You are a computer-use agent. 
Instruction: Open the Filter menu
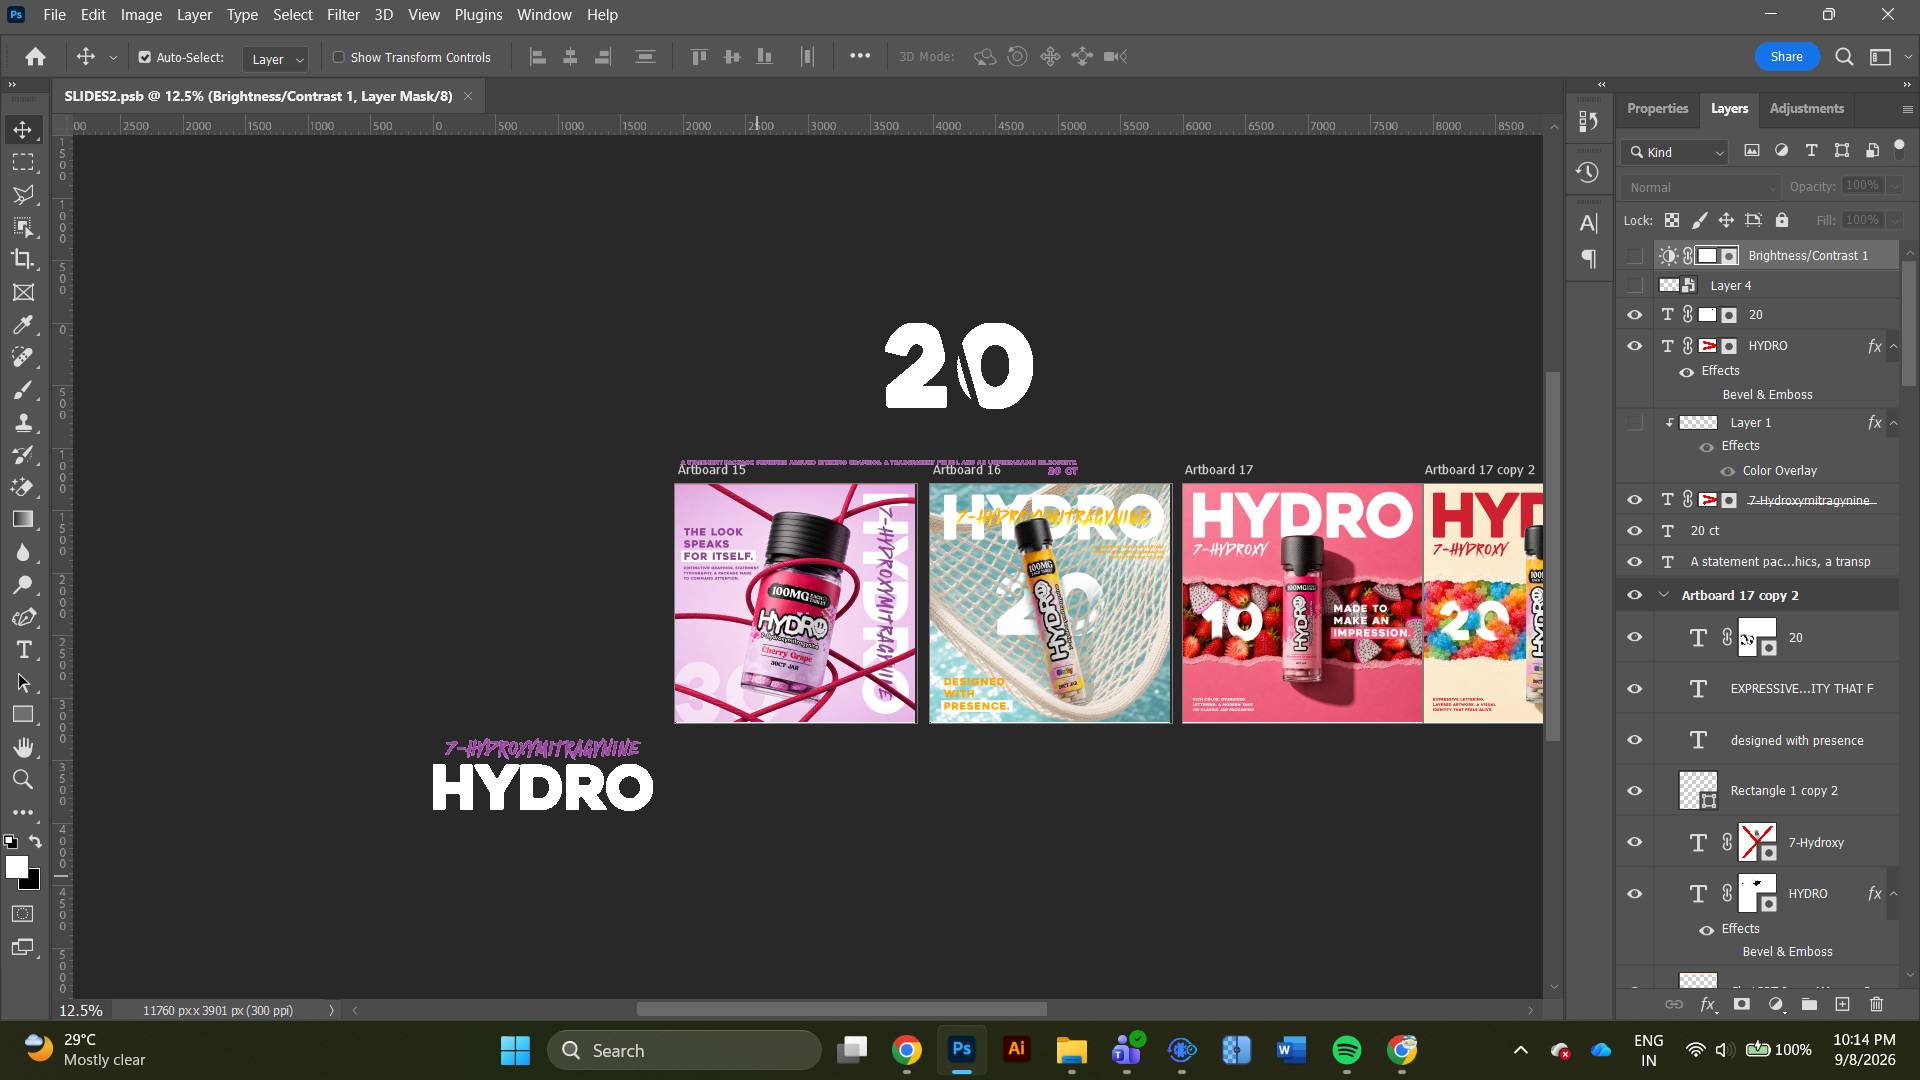click(343, 15)
